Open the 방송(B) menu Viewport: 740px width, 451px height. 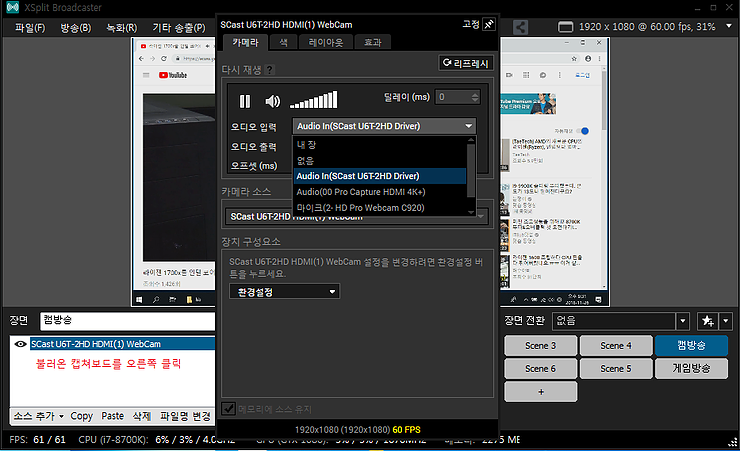(76, 28)
